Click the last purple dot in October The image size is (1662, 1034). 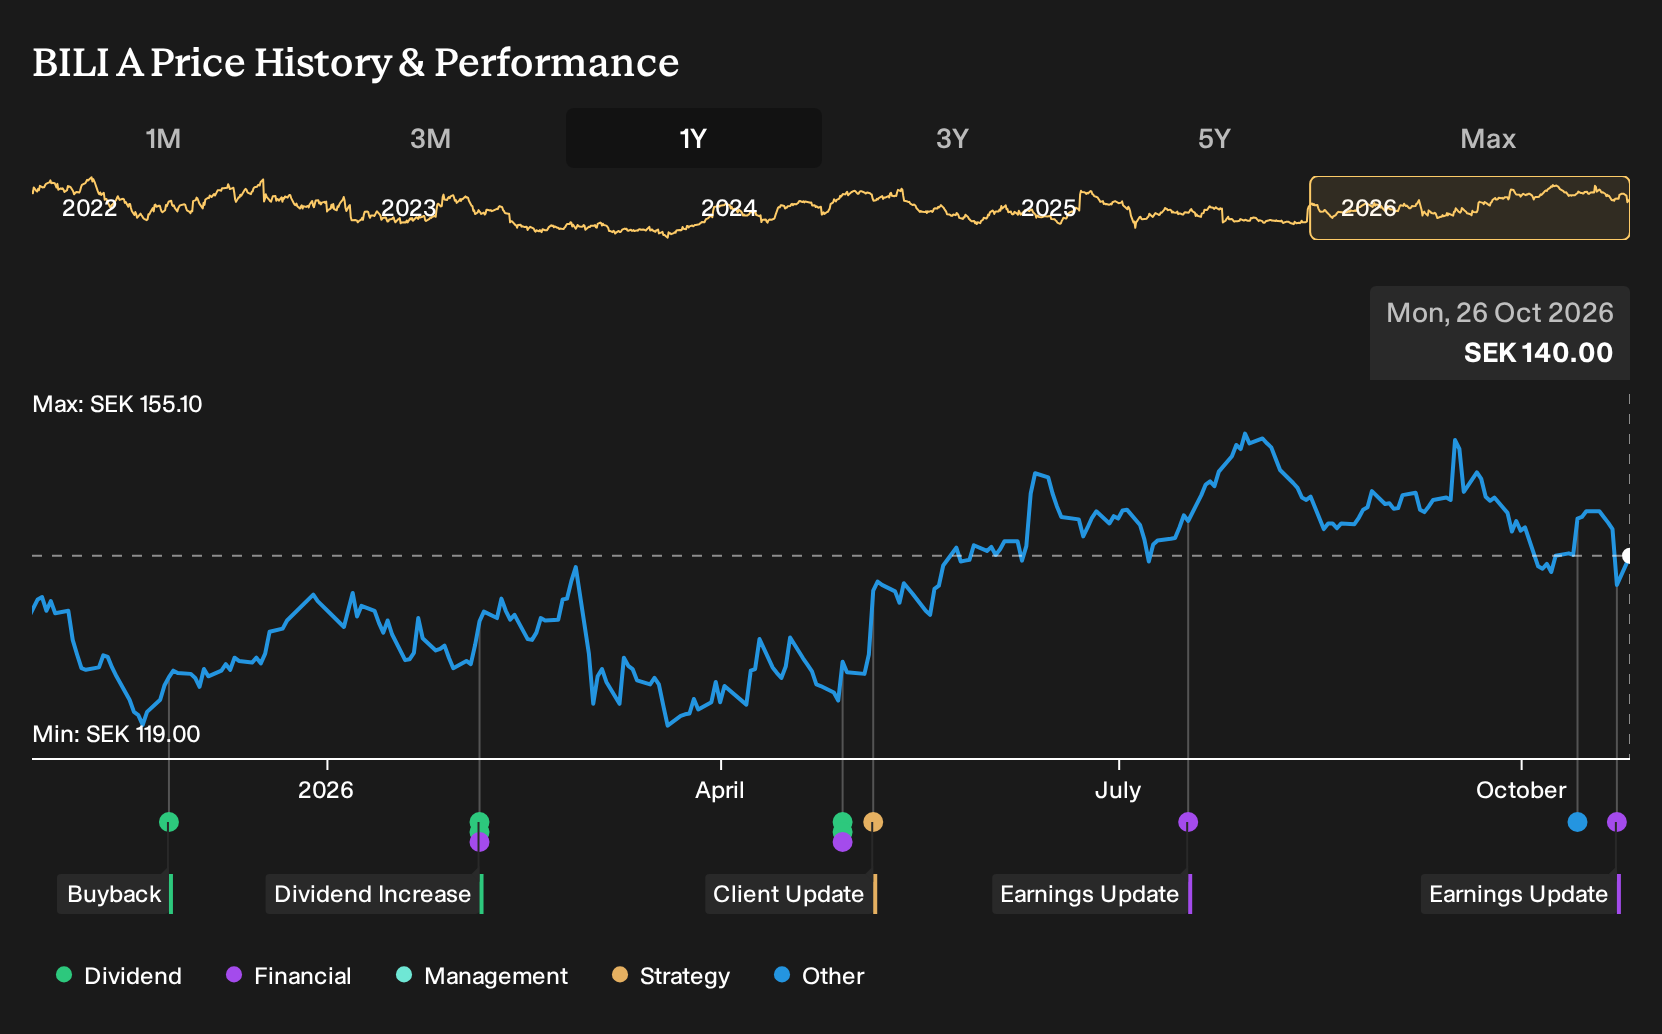[x=1617, y=822]
